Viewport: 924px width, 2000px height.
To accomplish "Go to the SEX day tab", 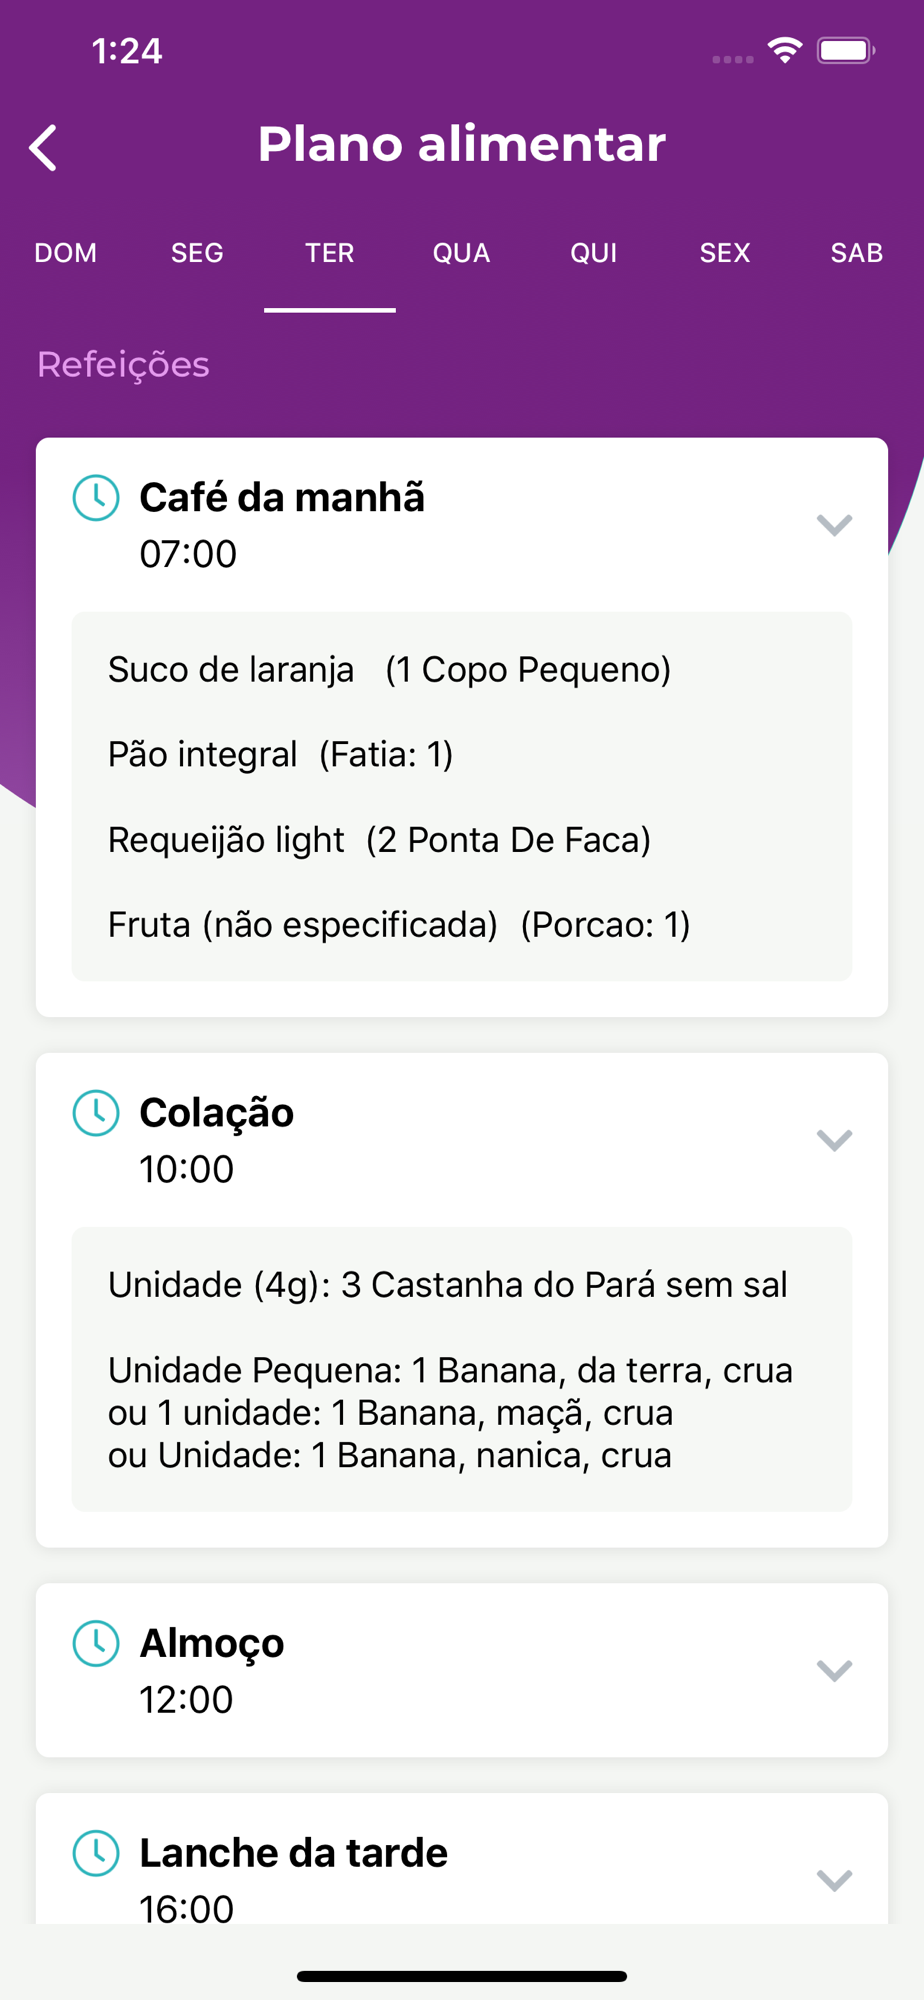I will tap(725, 253).
